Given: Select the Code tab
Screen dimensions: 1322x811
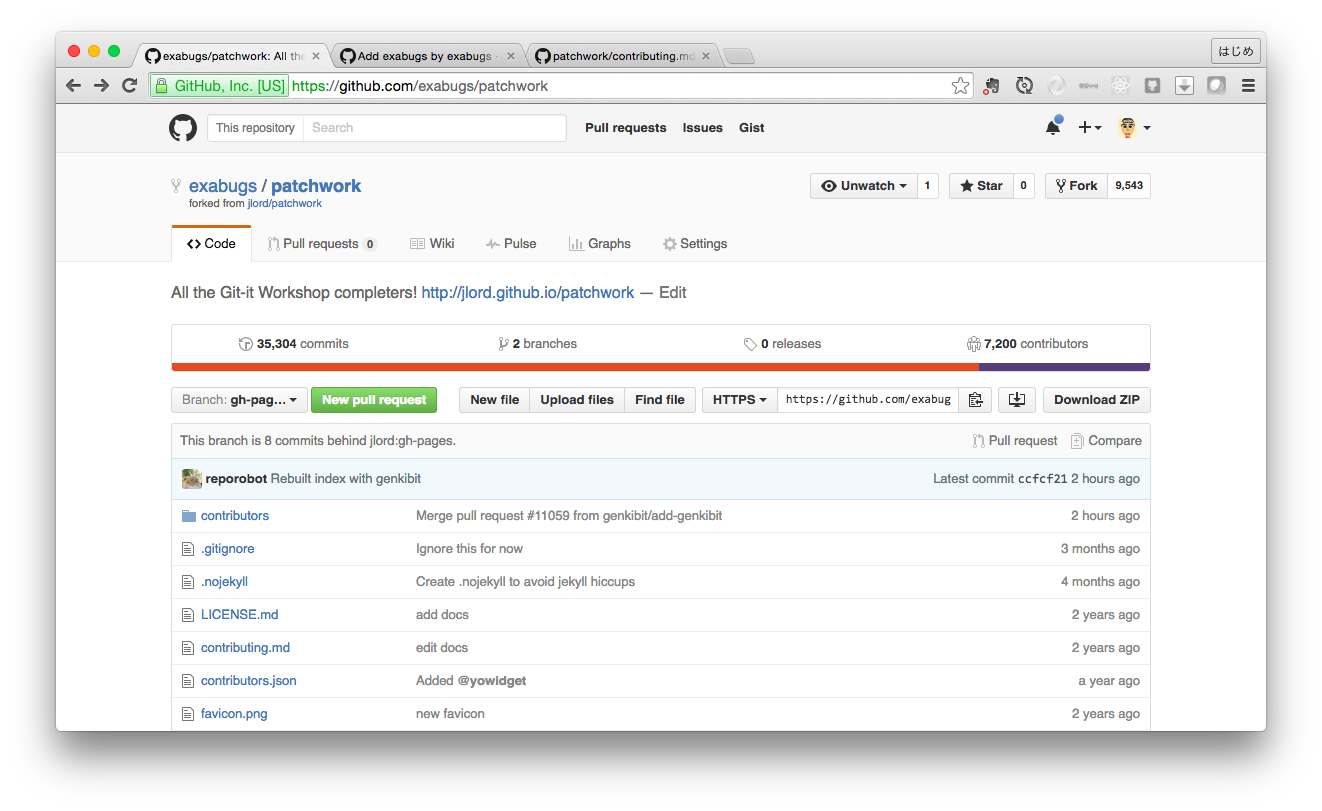Looking at the screenshot, I should [x=211, y=244].
